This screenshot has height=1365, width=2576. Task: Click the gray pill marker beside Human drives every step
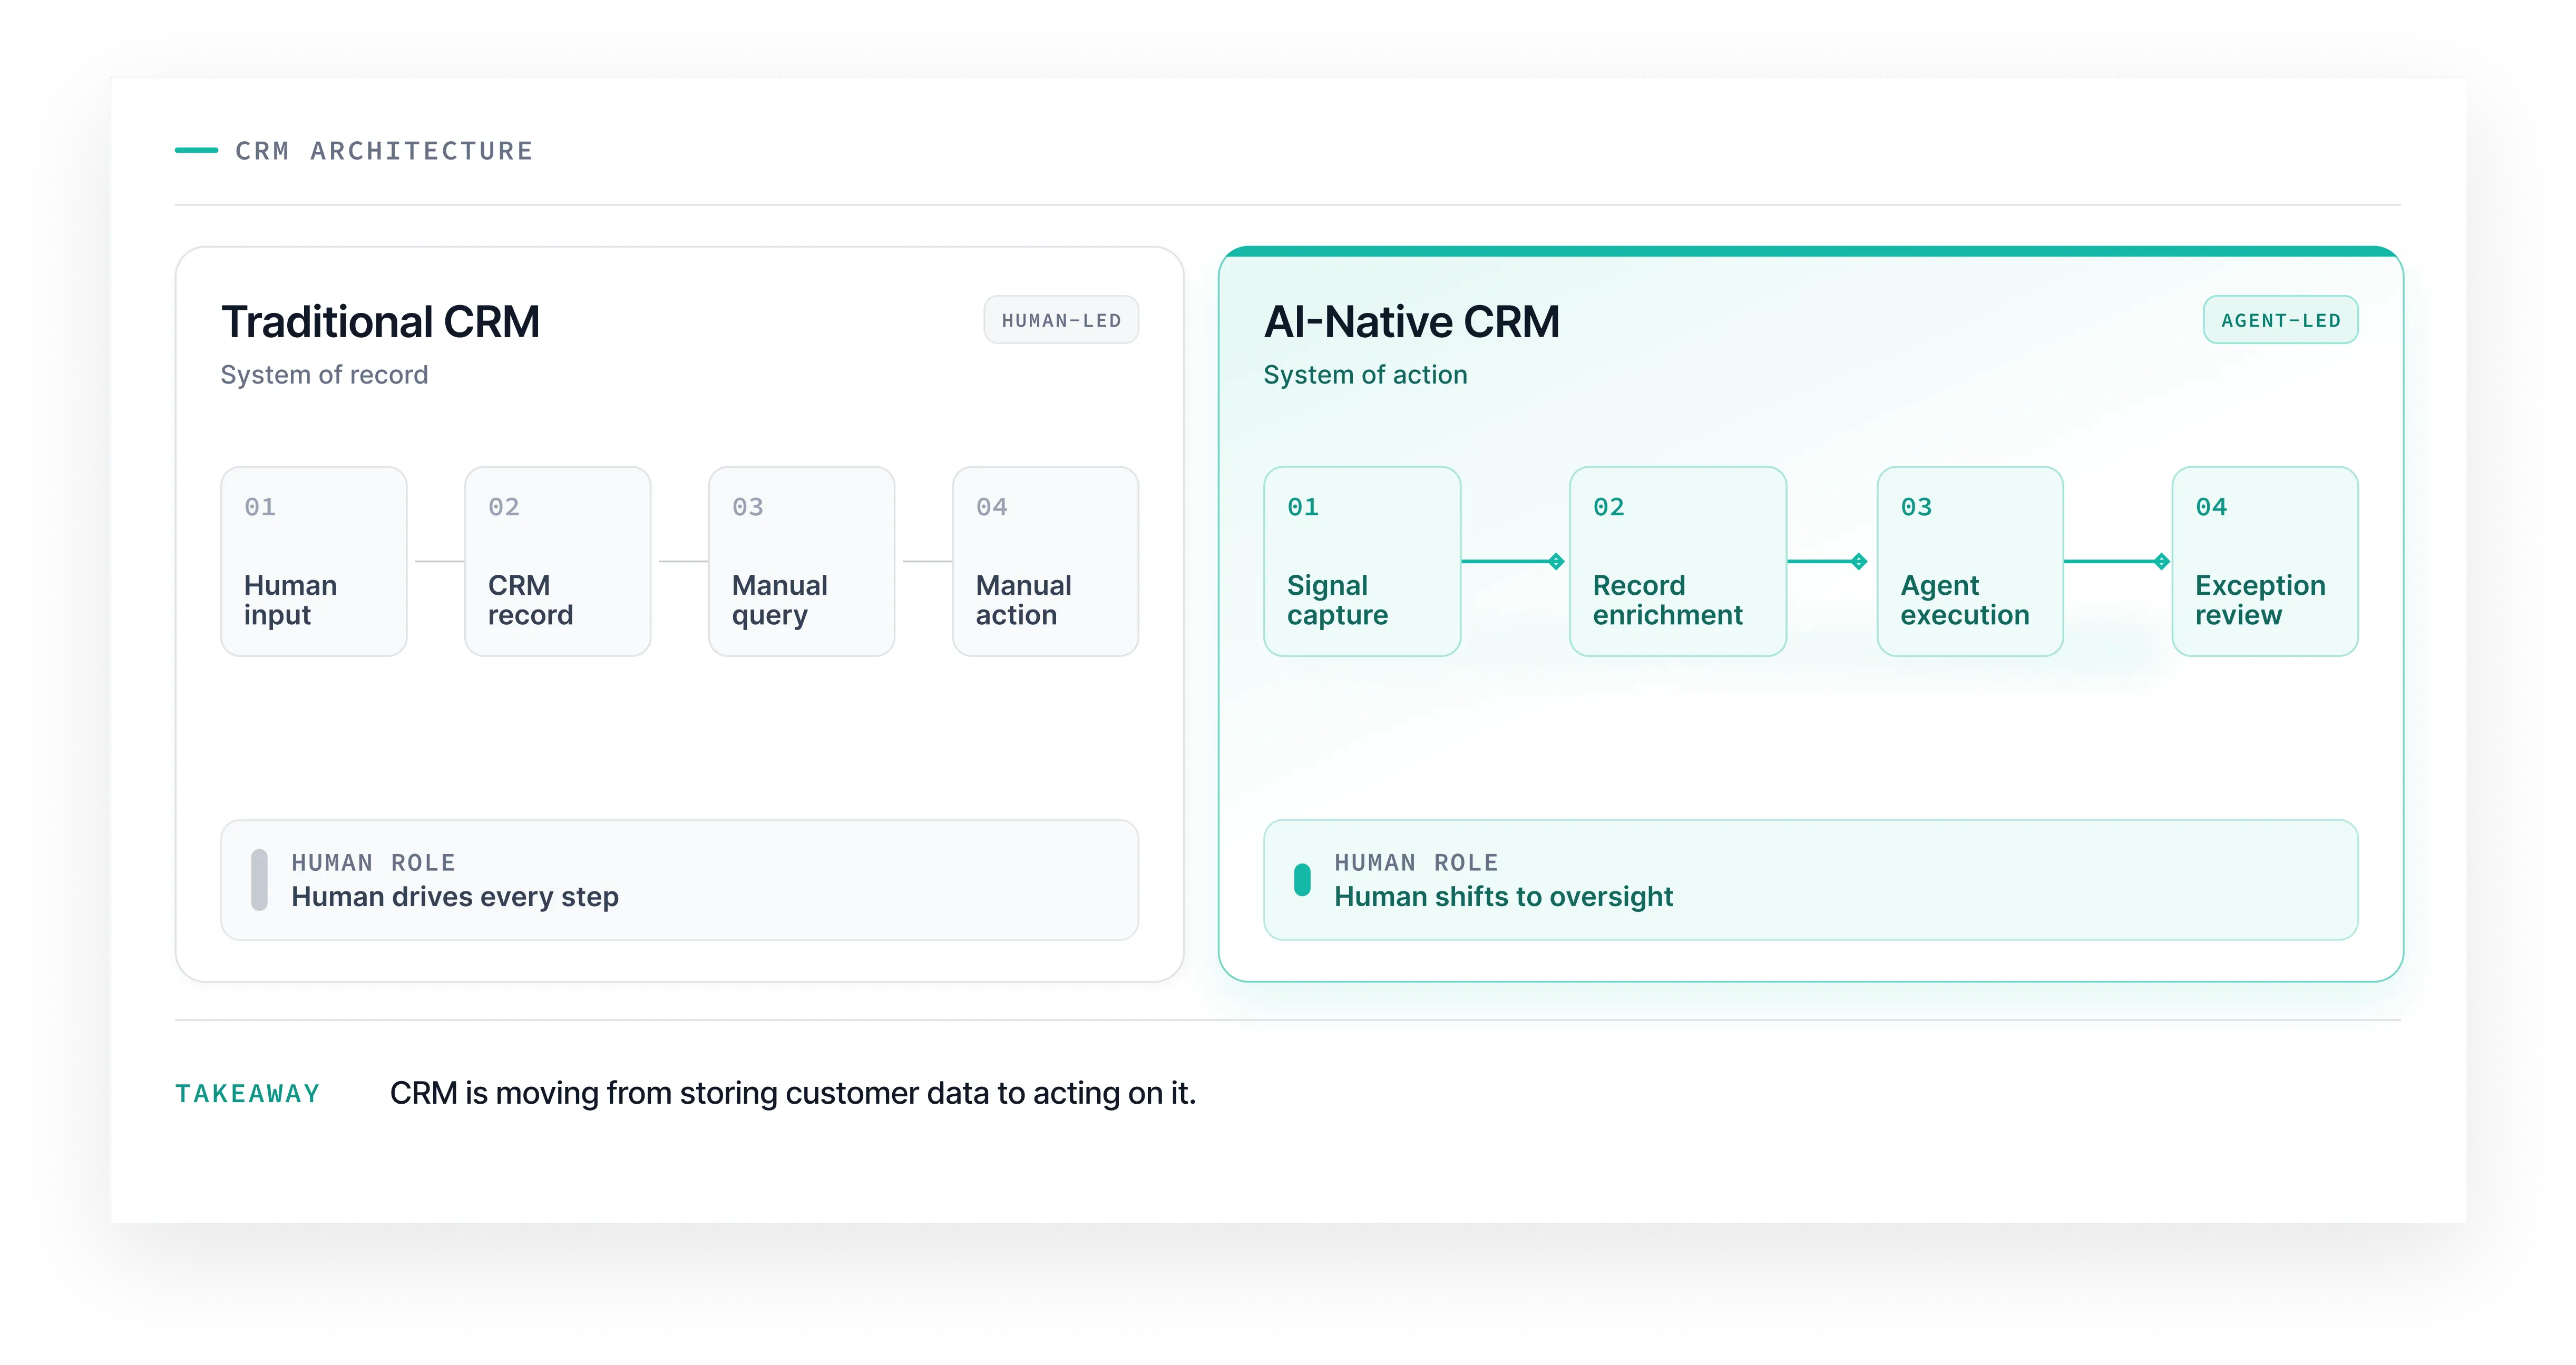259,880
